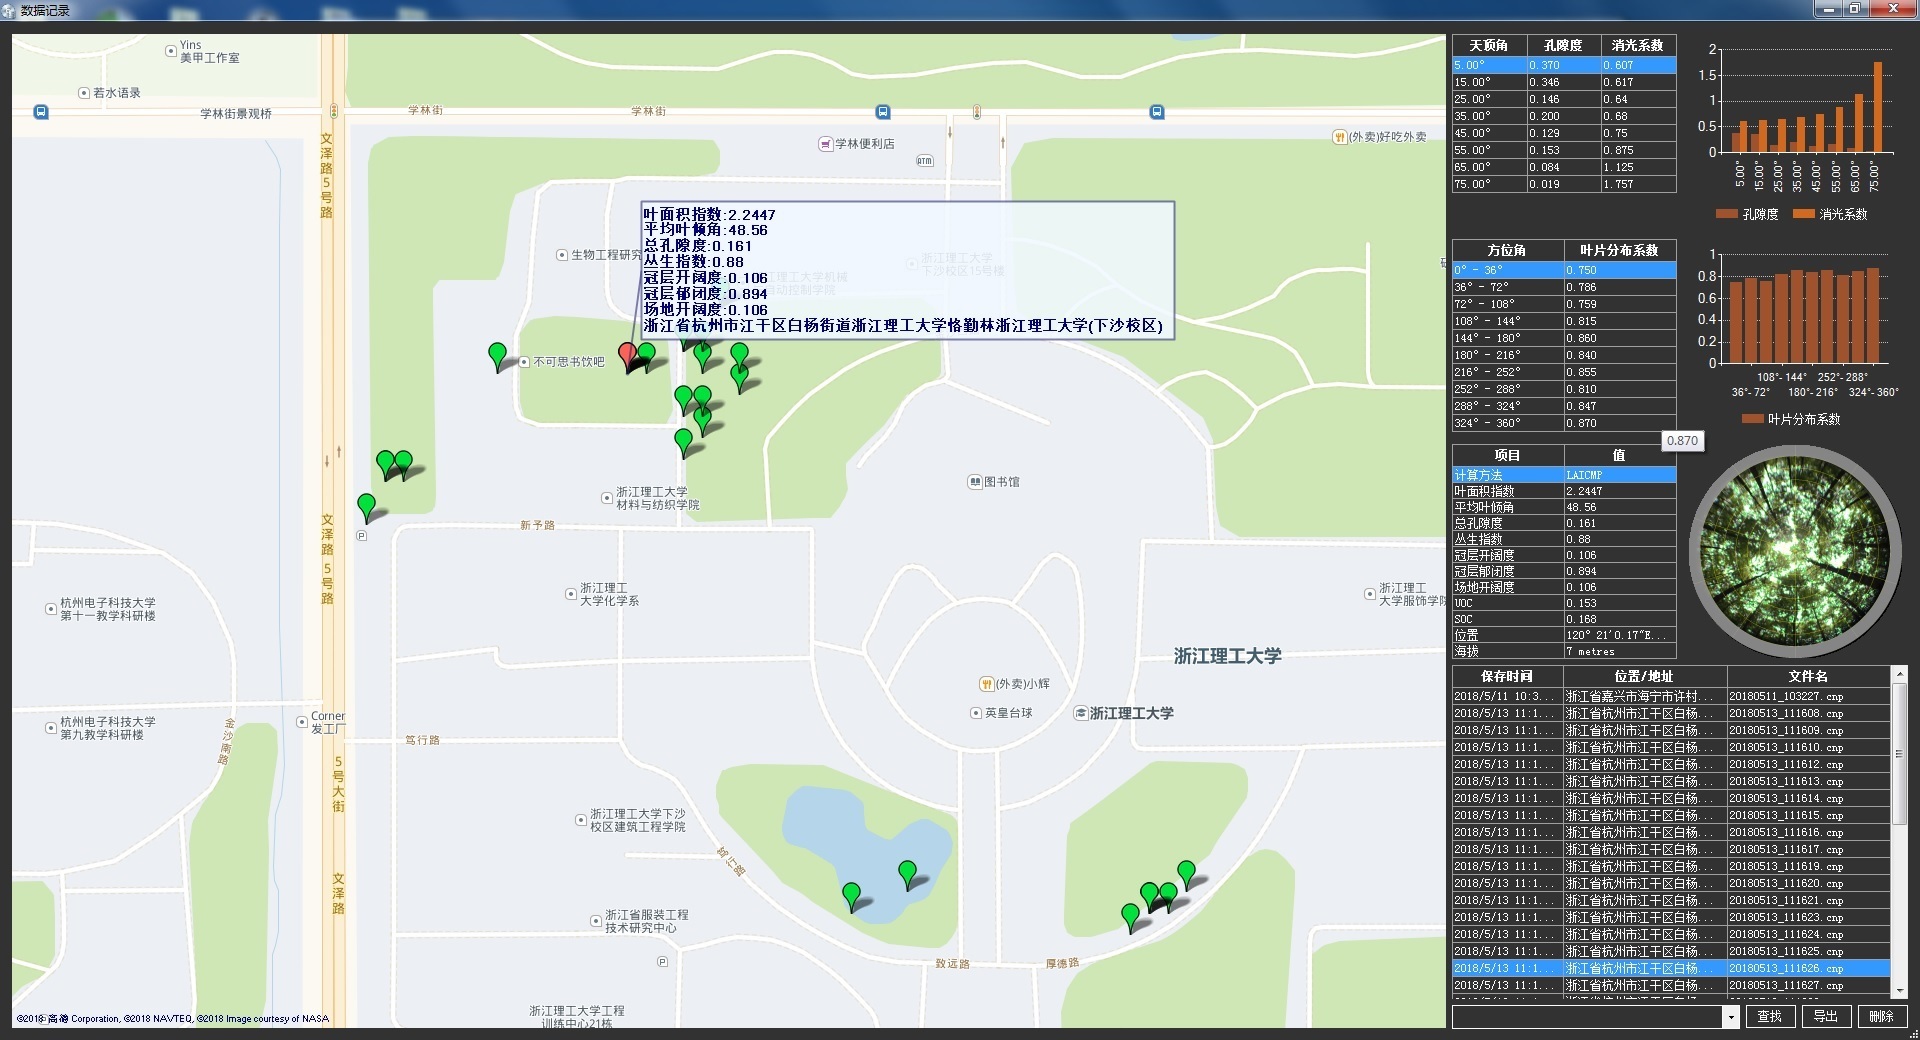Image resolution: width=1920 pixels, height=1040 pixels.
Task: Sort by the 保存时间 column header
Action: click(1507, 676)
